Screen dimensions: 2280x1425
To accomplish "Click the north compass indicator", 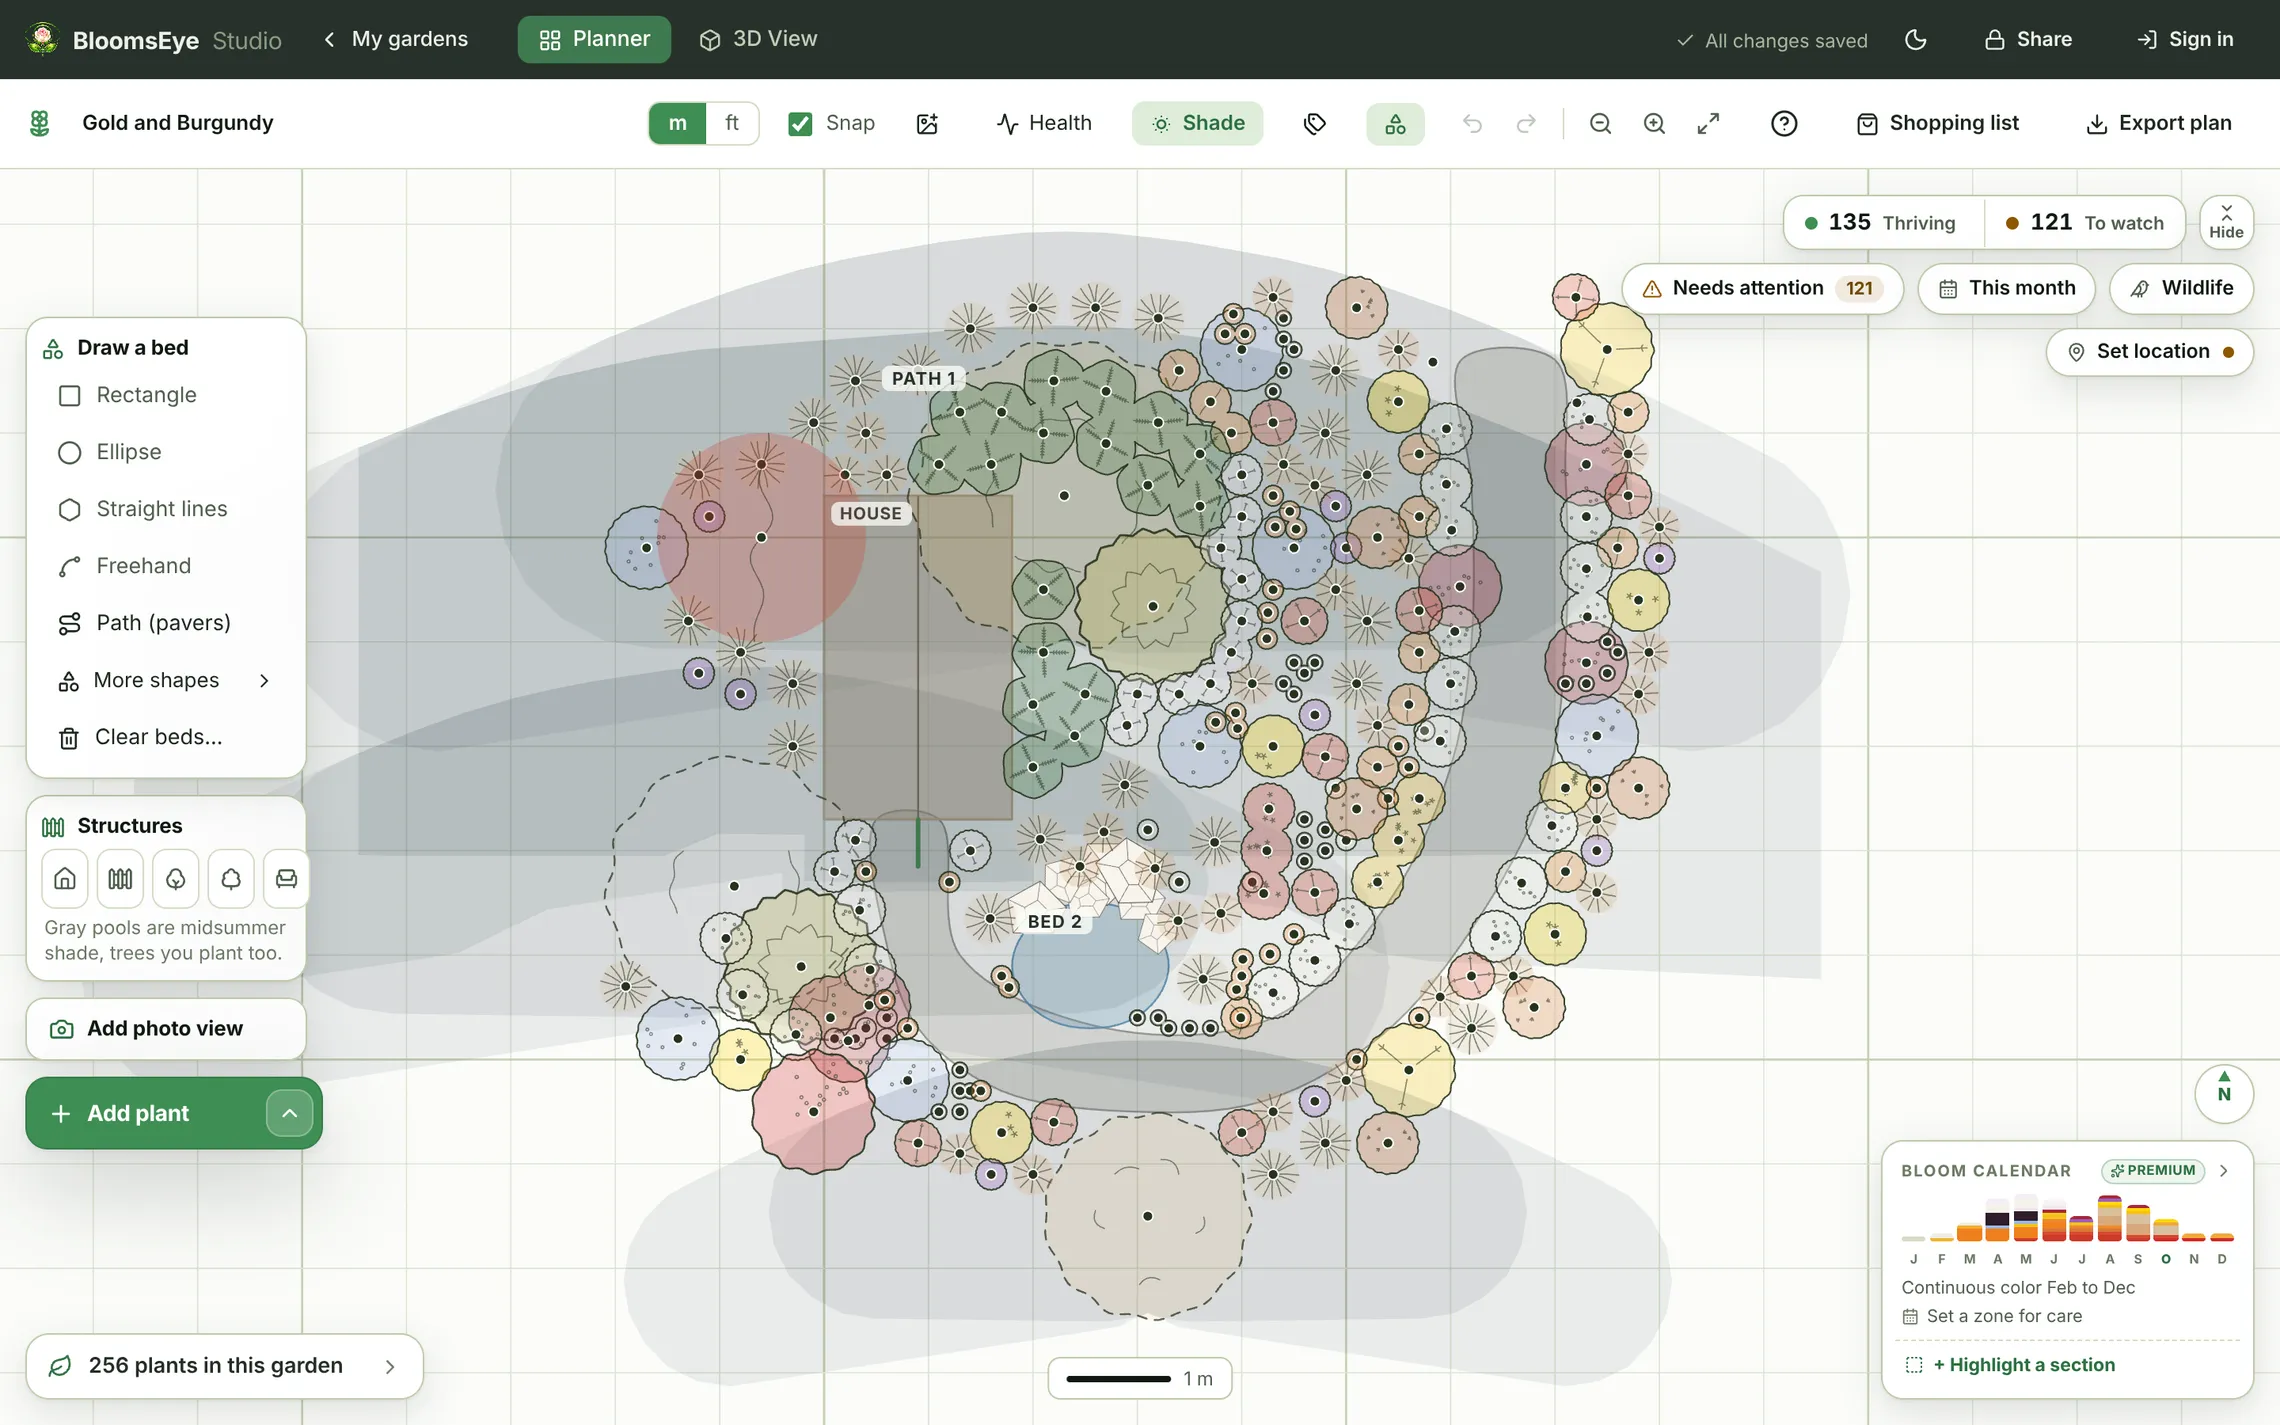I will coord(2224,1092).
